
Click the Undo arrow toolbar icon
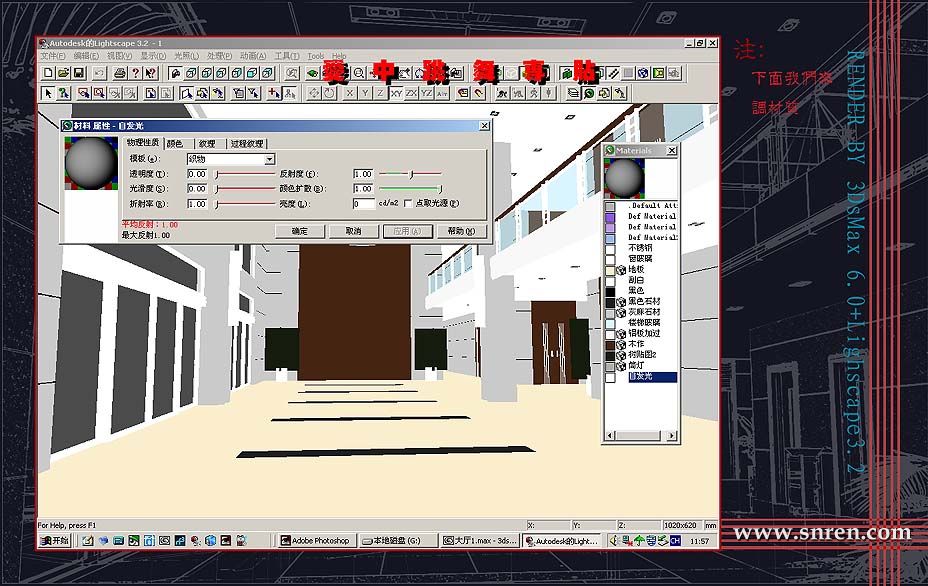[x=99, y=73]
